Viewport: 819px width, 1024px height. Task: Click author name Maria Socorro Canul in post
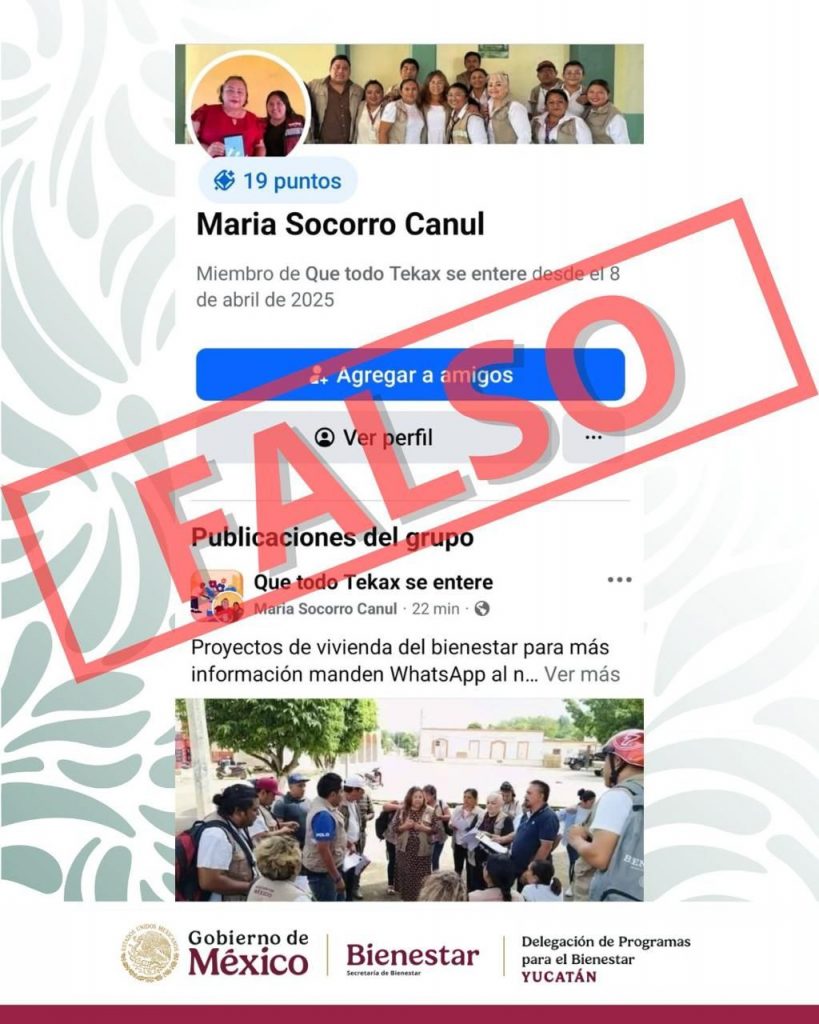point(325,609)
